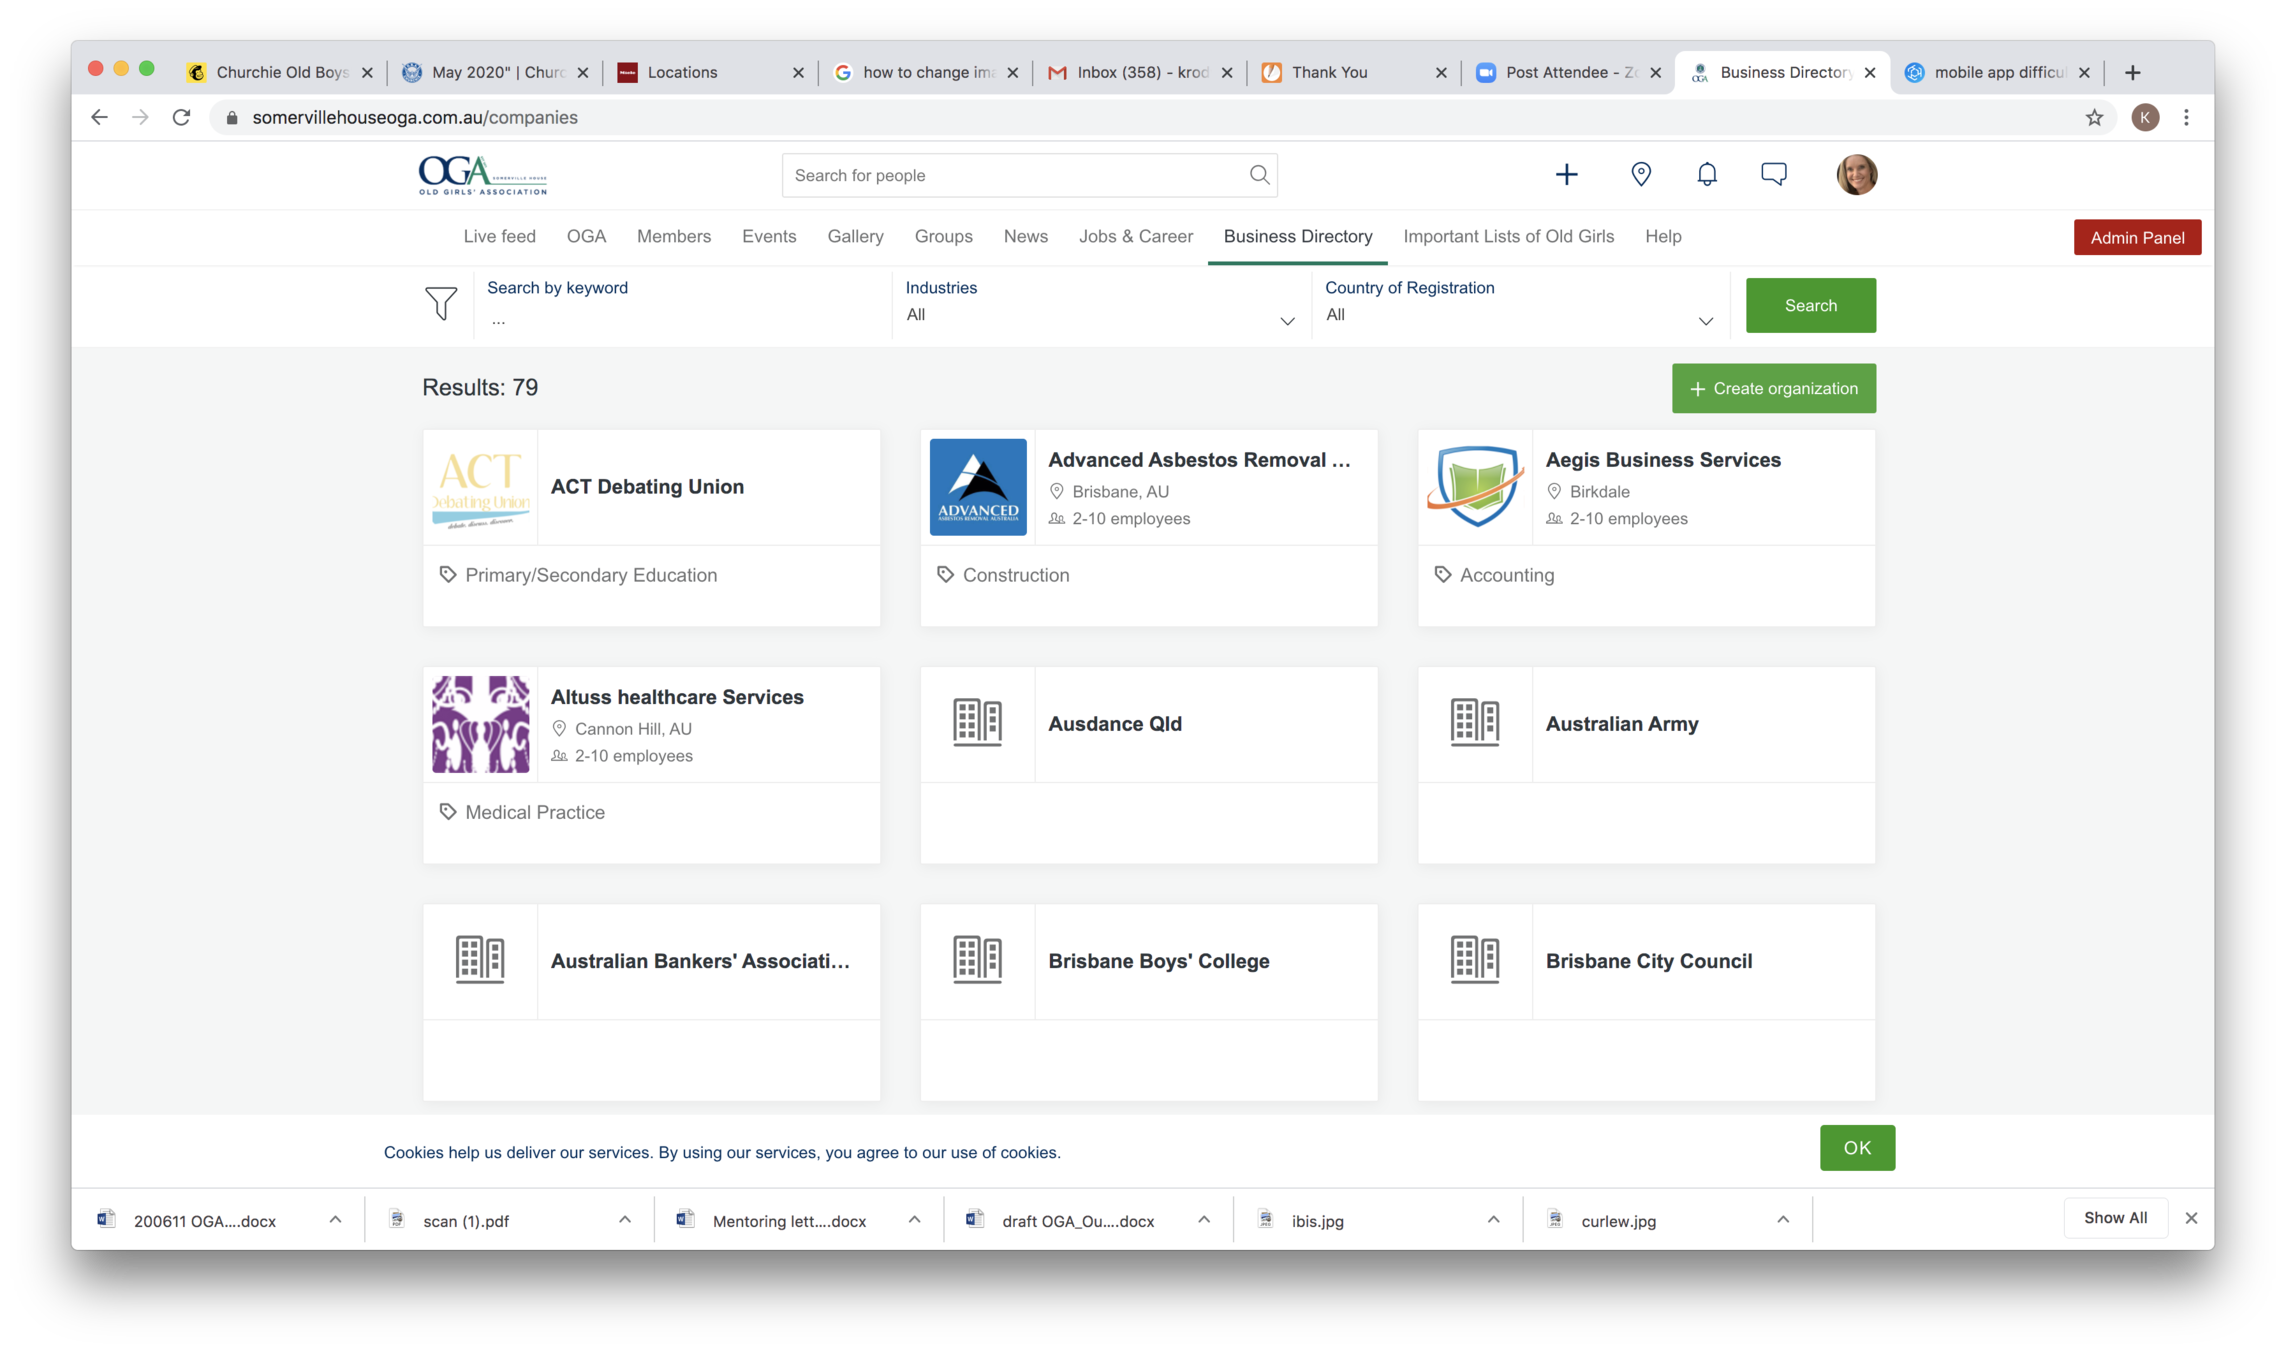This screenshot has width=2286, height=1352.
Task: Open the notifications bell icon
Action: coord(1707,175)
